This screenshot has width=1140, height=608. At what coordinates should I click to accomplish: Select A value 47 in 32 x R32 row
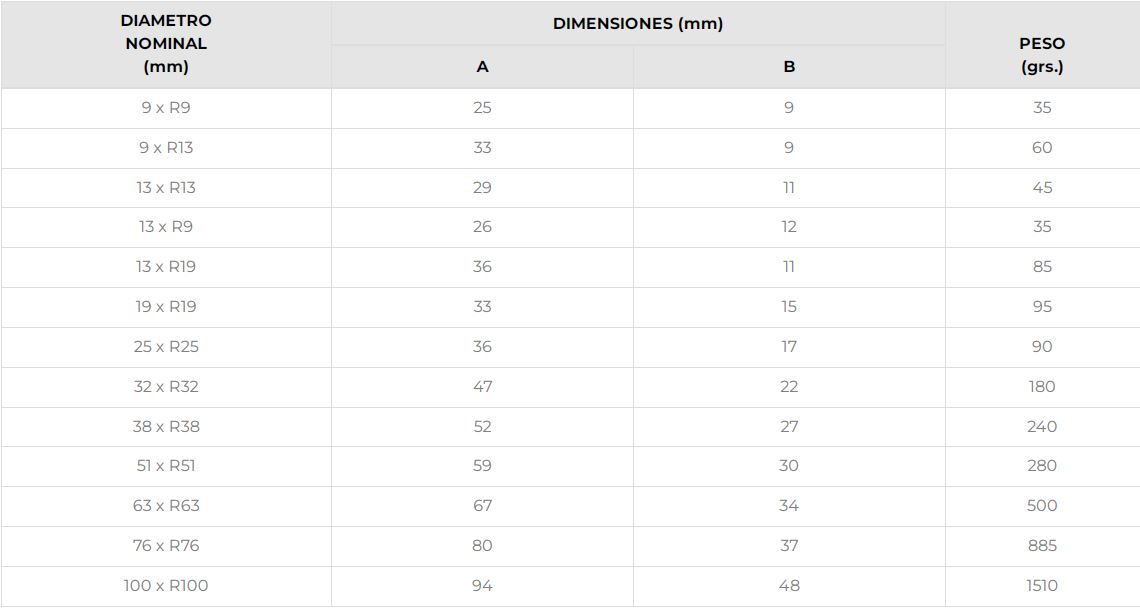pos(482,386)
